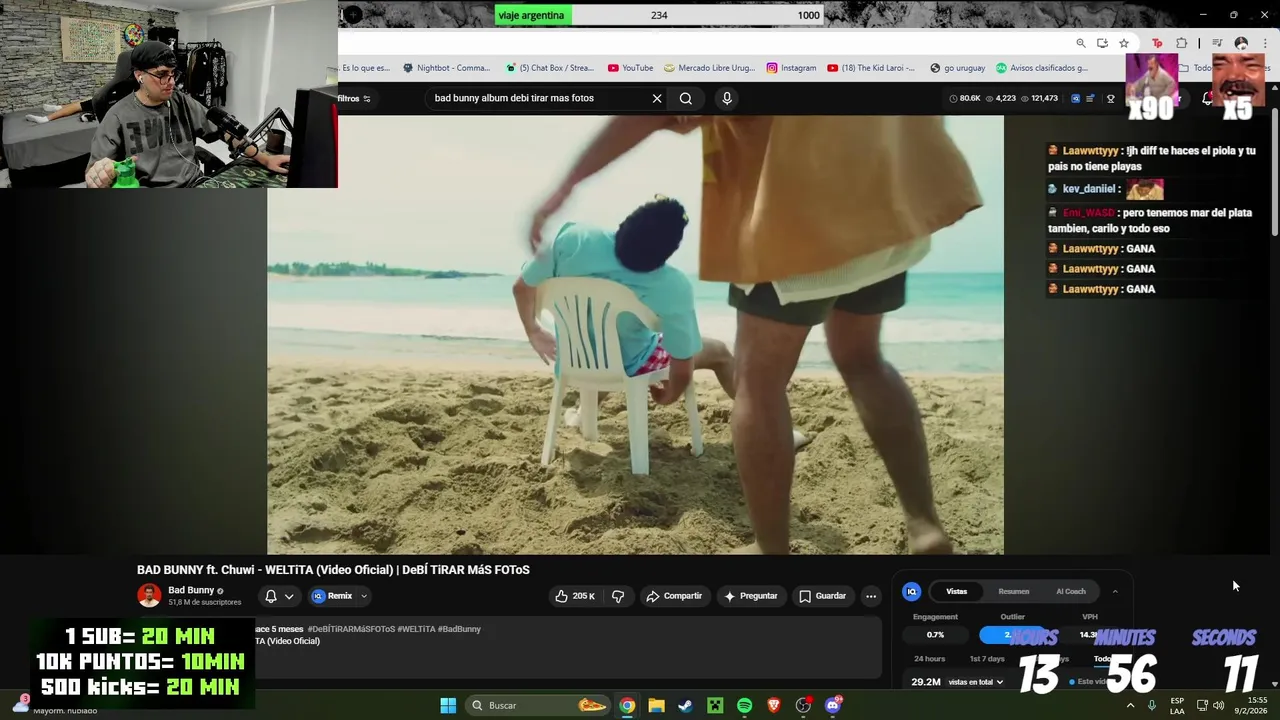Open the Instagram bookmark

792,68
